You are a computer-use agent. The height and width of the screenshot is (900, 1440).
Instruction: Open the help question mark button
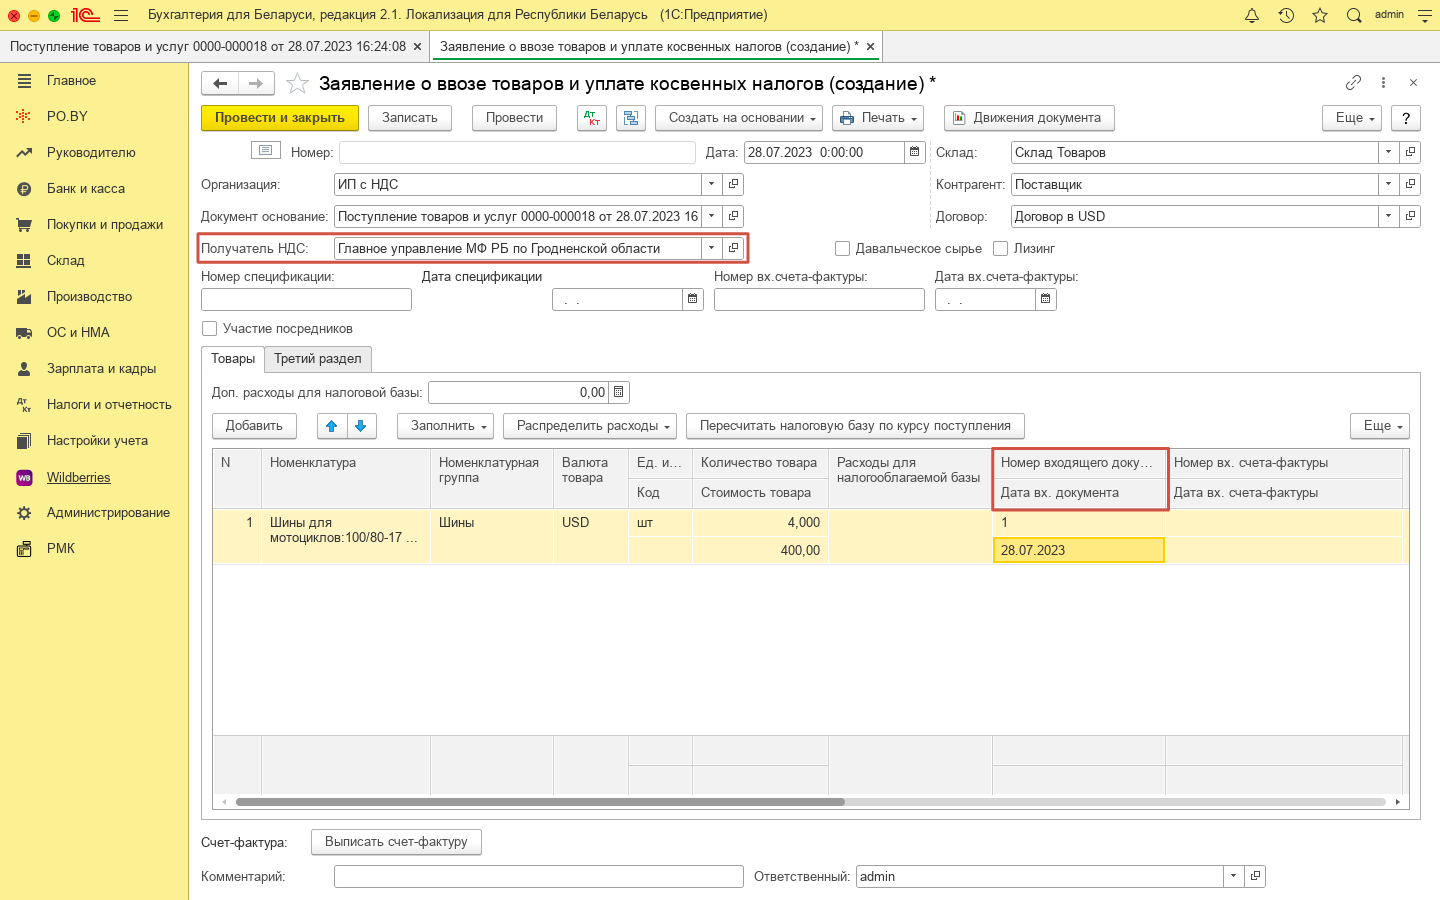1406,118
